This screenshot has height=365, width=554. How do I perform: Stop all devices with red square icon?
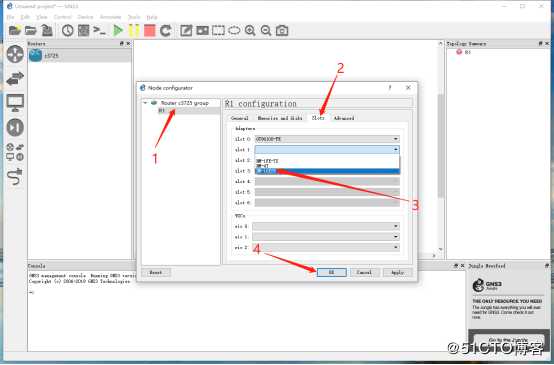pyautogui.click(x=149, y=31)
